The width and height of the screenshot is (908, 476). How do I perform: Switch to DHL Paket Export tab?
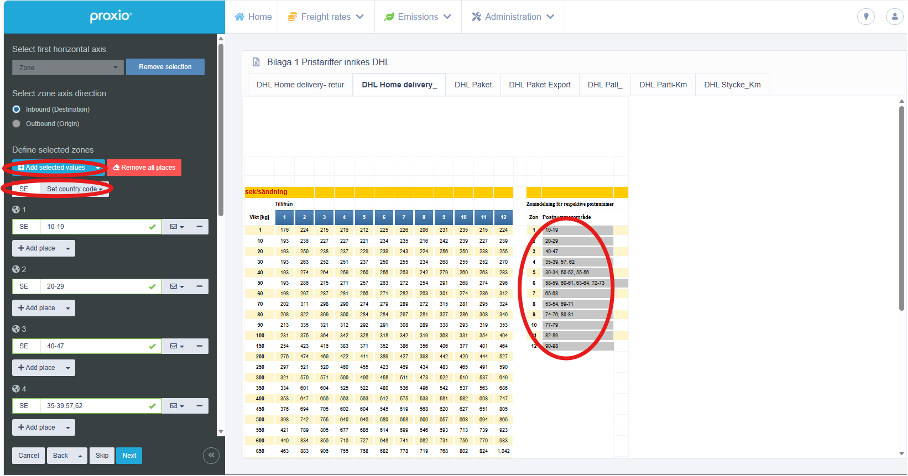click(540, 85)
